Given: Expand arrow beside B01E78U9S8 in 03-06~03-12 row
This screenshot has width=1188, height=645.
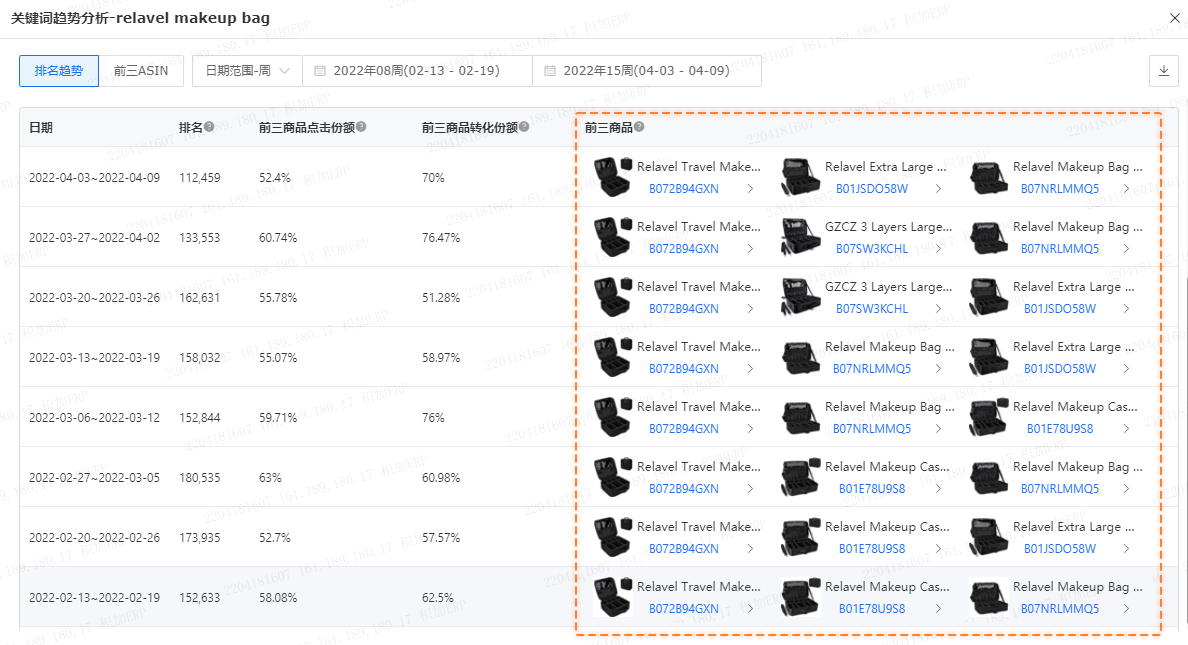Looking at the screenshot, I should [1126, 429].
